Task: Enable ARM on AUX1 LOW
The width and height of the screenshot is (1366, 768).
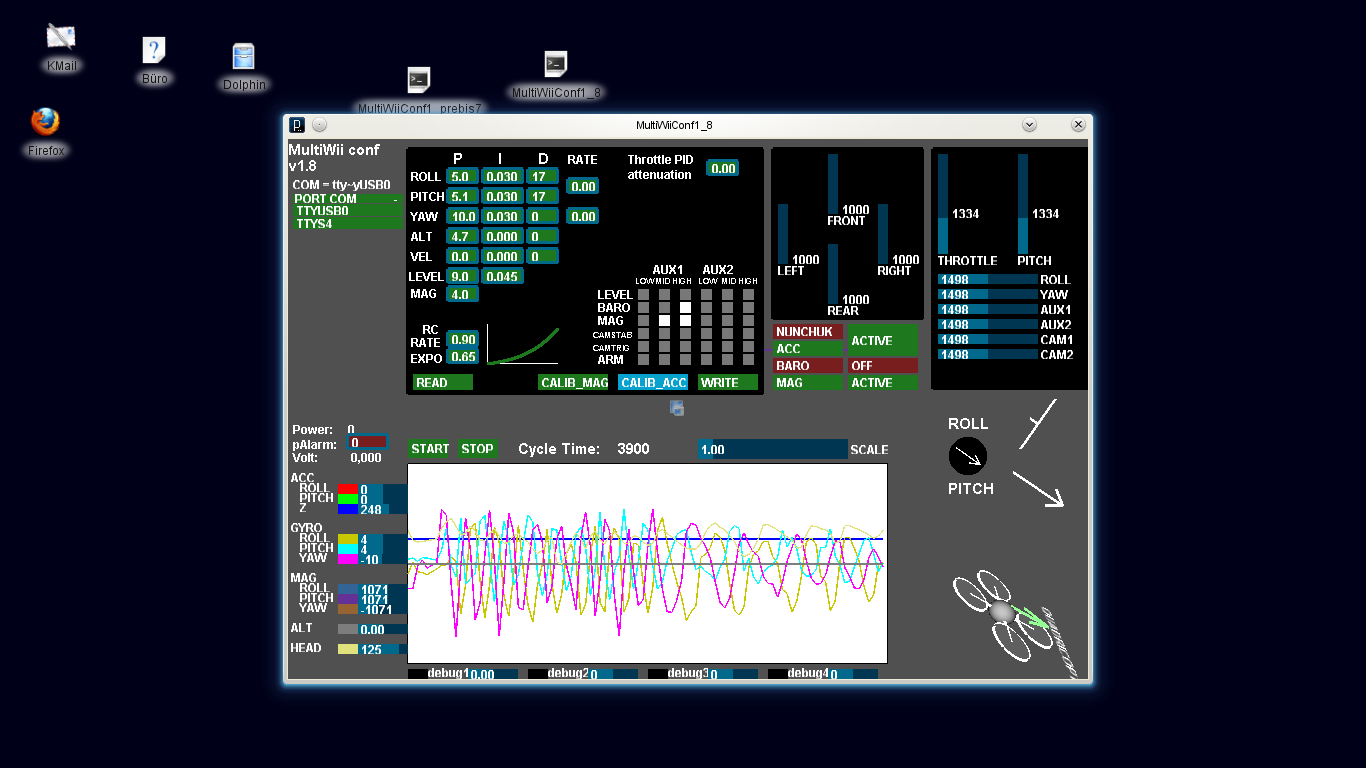Action: pos(643,360)
